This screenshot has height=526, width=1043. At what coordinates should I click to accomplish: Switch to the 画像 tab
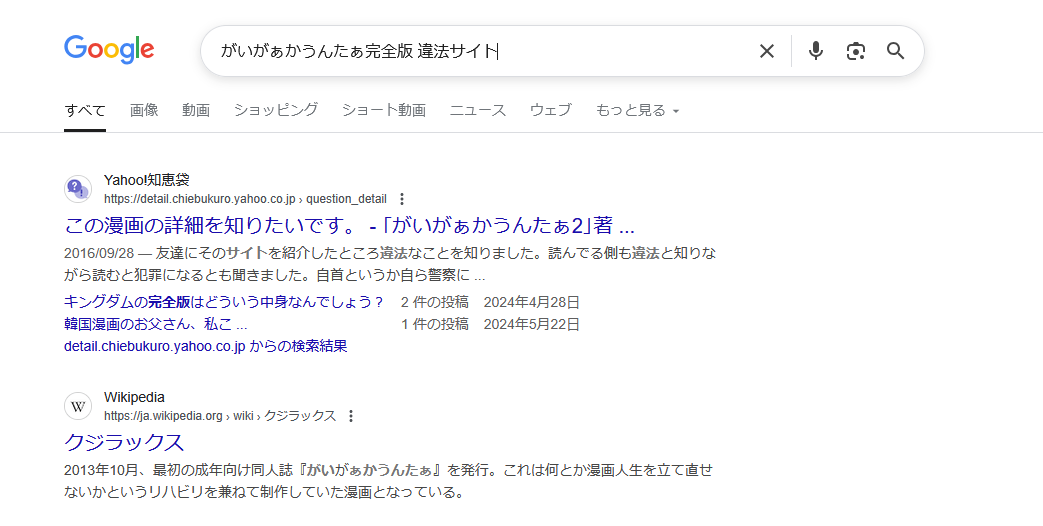click(x=144, y=110)
